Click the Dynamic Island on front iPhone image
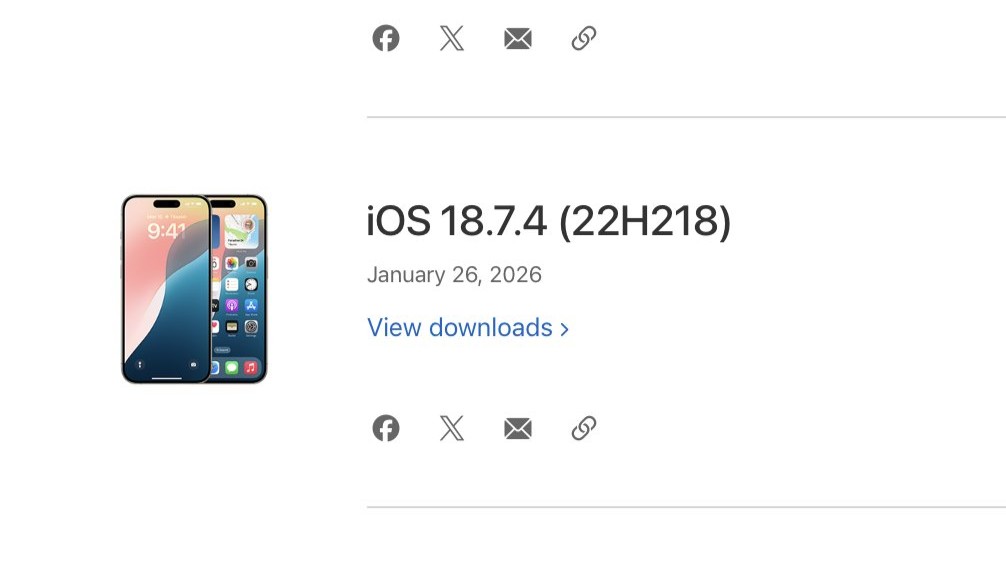1006x566 pixels. pyautogui.click(x=166, y=205)
